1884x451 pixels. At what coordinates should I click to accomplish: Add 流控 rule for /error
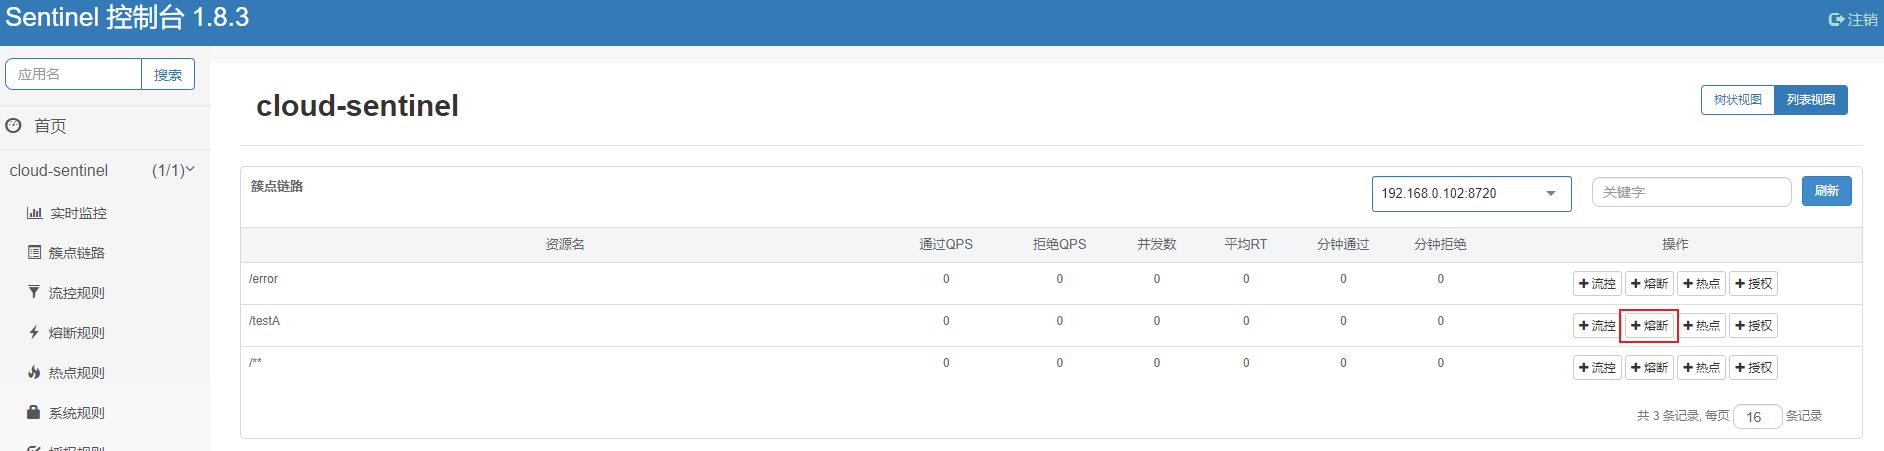click(x=1597, y=284)
